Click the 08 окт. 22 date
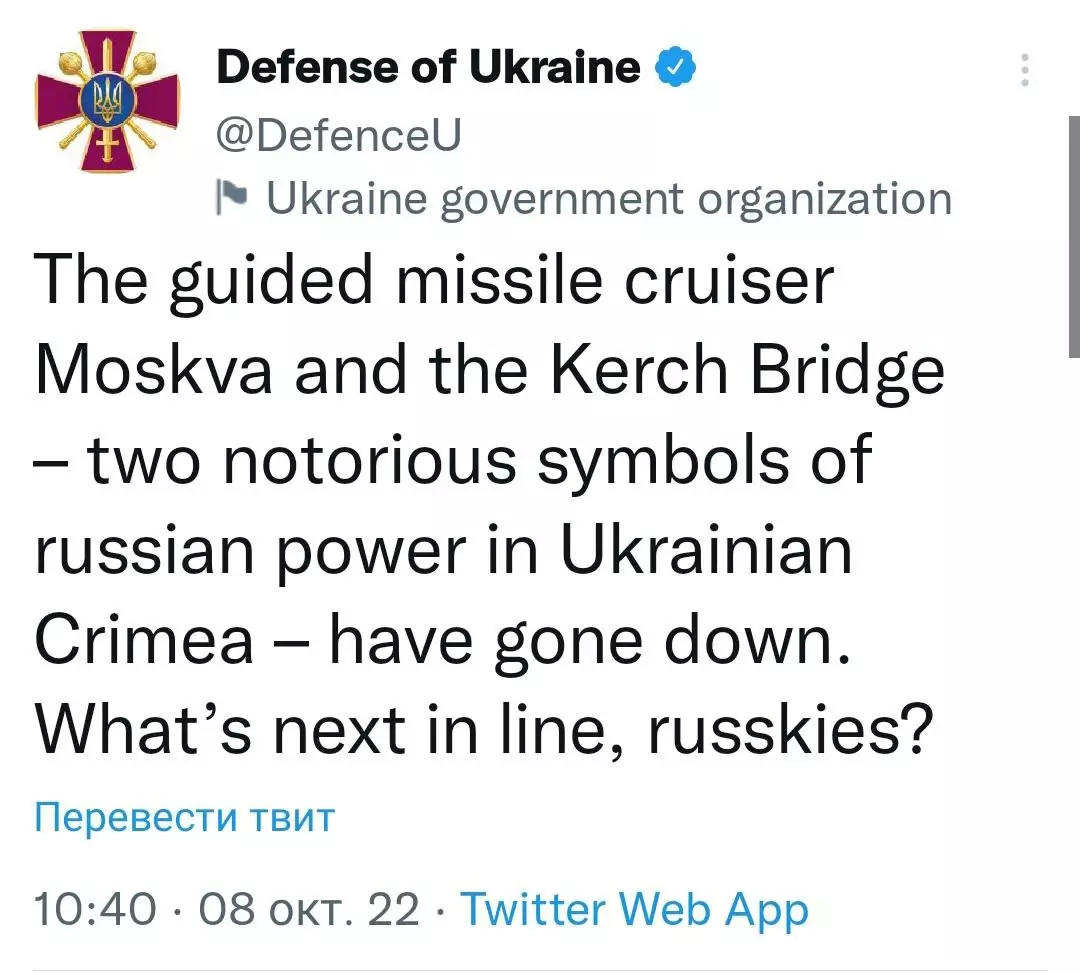Image resolution: width=1080 pixels, height=973 pixels. tap(309, 909)
